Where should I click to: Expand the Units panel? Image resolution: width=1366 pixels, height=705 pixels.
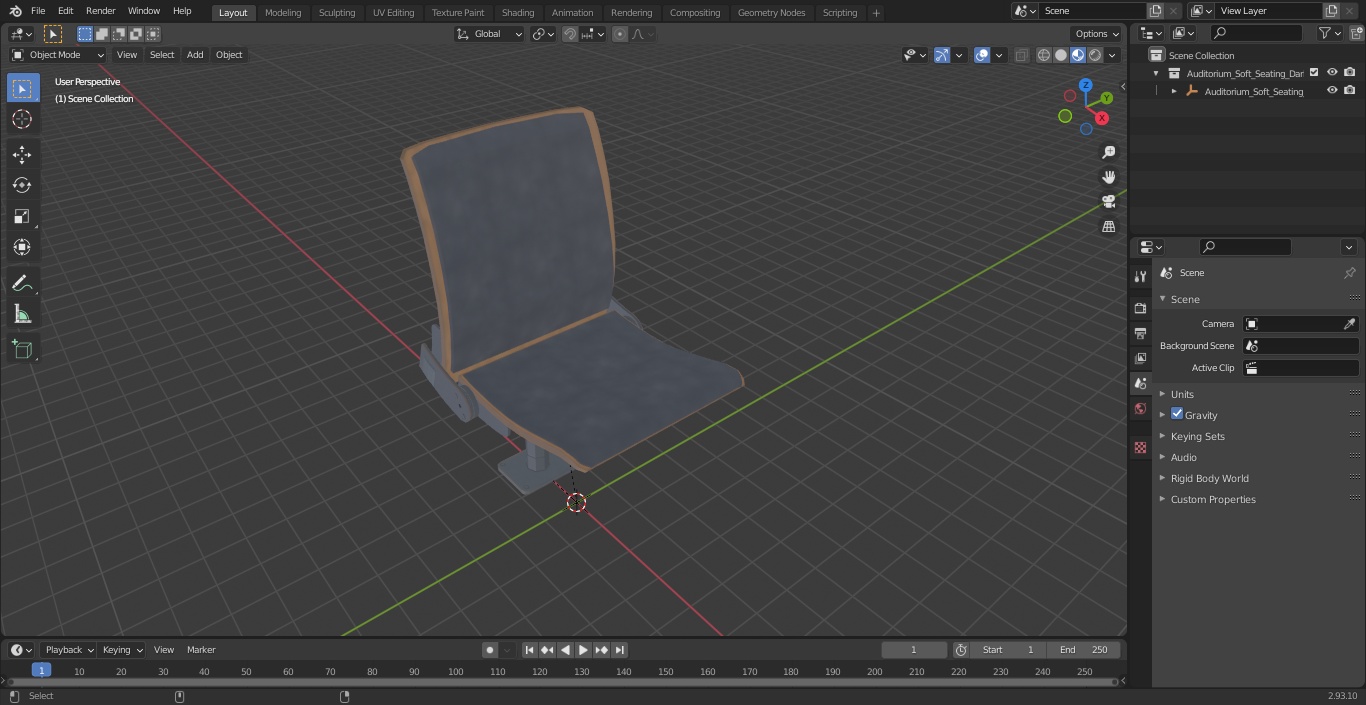click(1182, 394)
